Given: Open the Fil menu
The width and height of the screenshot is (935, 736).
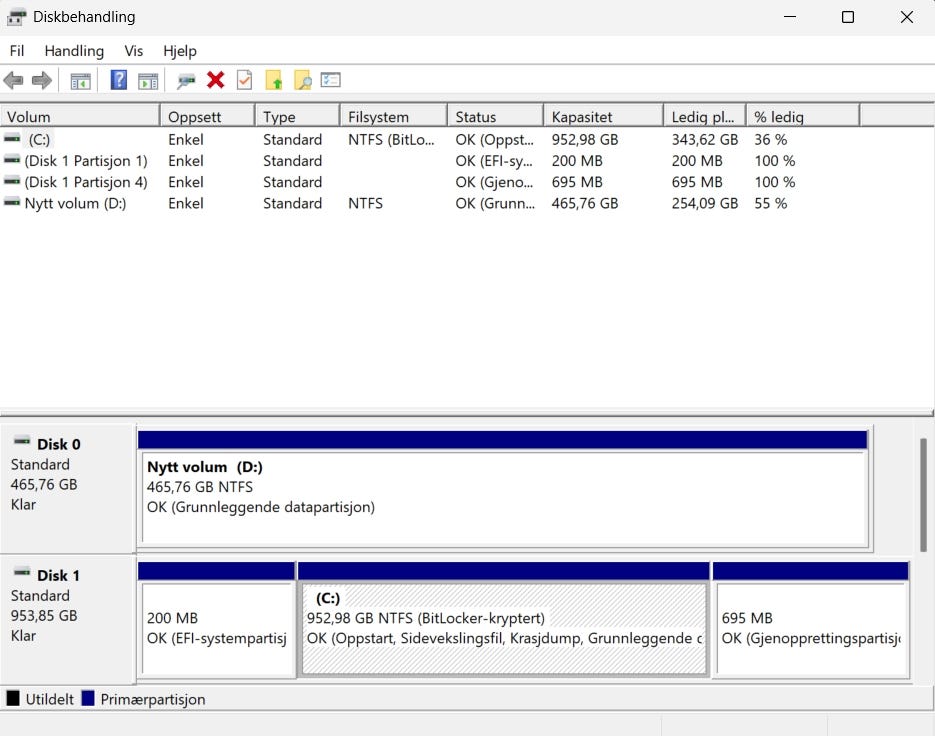Looking at the screenshot, I should [17, 51].
